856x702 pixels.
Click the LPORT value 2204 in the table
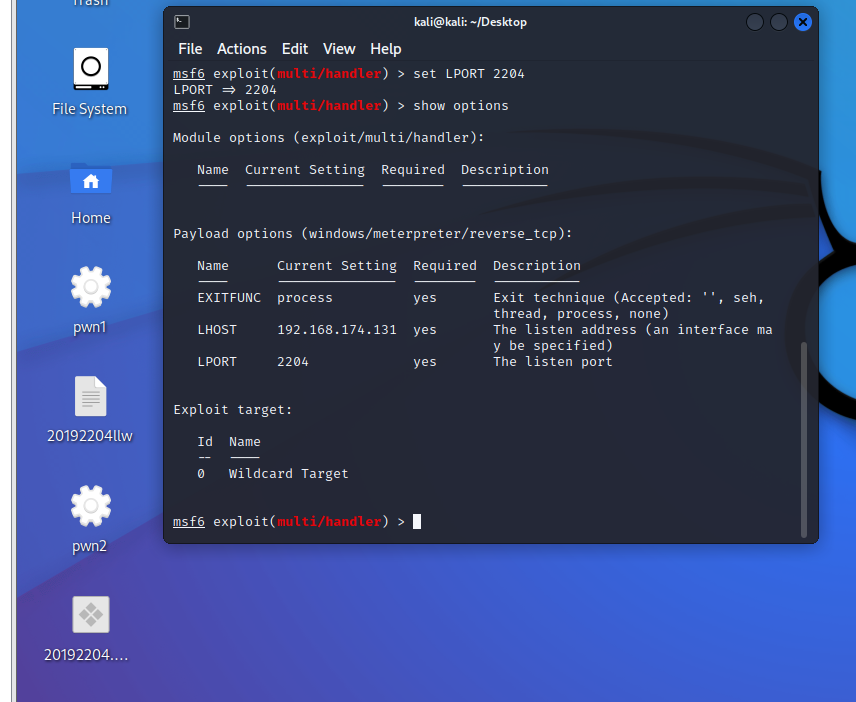click(x=293, y=362)
